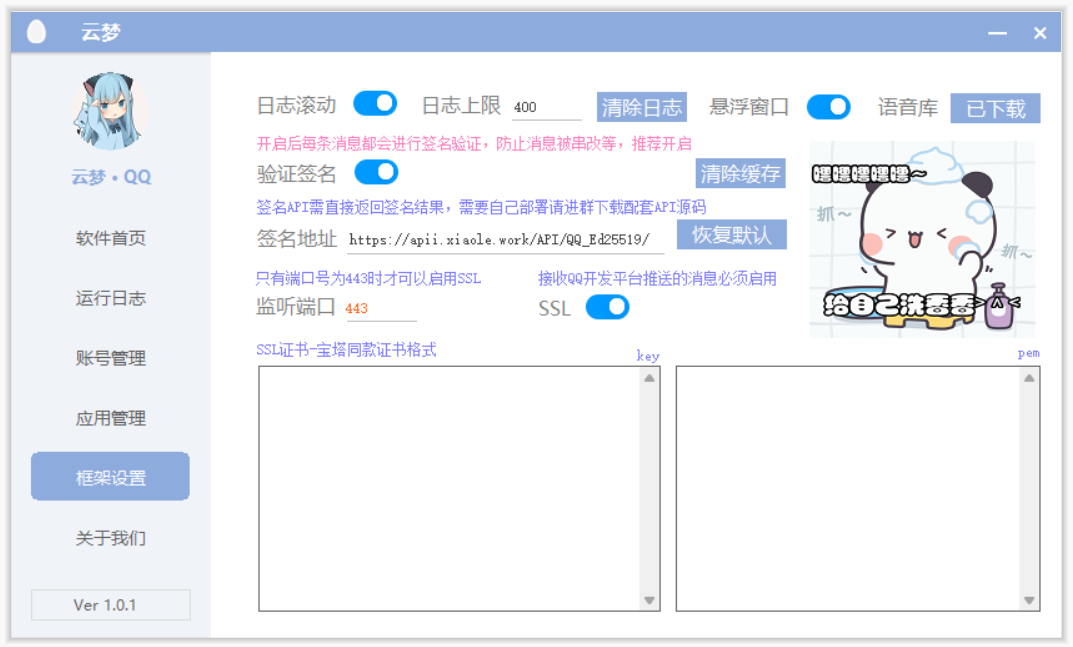Screen dimensions: 1073x647
Task: Turn off the 验证签名 switch
Action: pyautogui.click(x=376, y=172)
